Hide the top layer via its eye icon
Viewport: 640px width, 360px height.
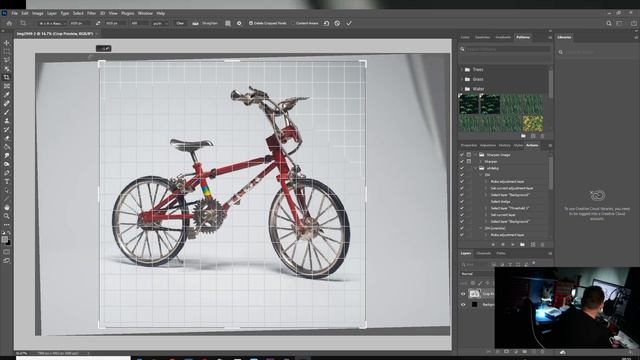463,294
